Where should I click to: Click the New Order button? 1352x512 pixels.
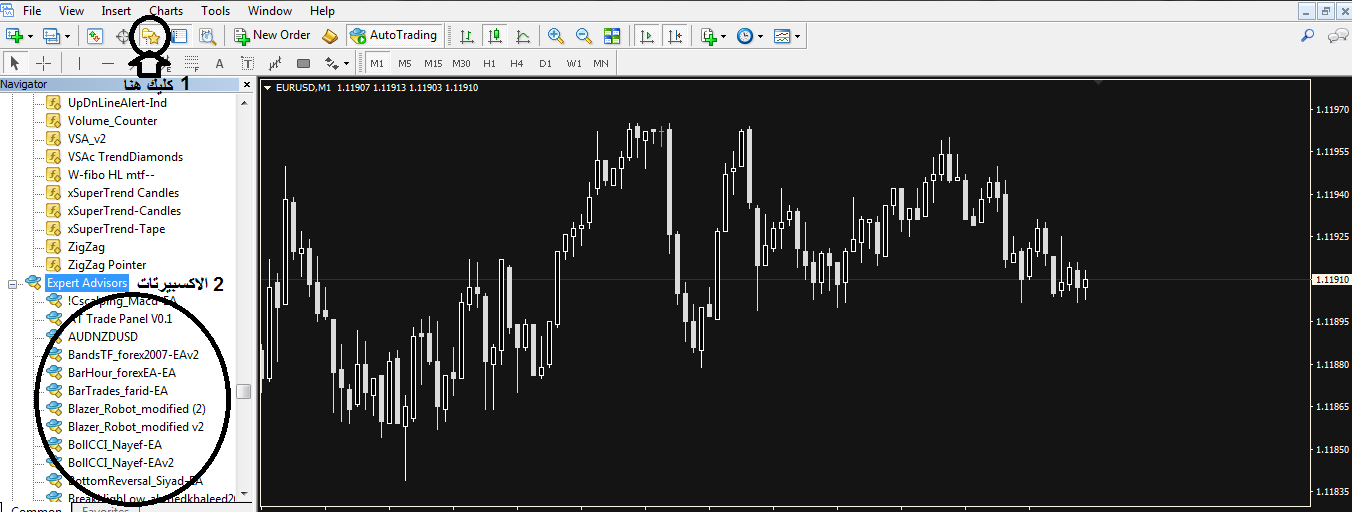(272, 36)
